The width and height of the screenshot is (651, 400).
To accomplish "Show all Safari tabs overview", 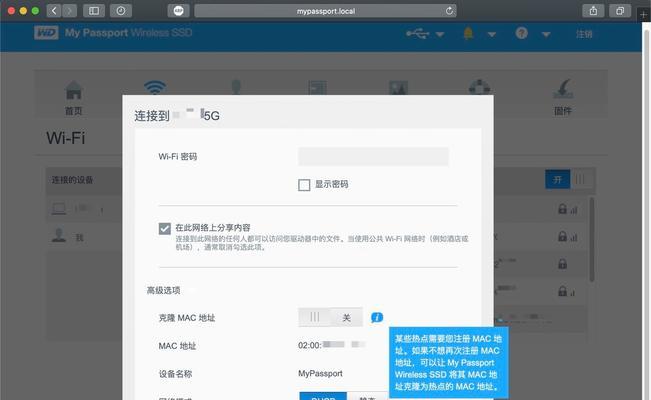I will pos(620,11).
